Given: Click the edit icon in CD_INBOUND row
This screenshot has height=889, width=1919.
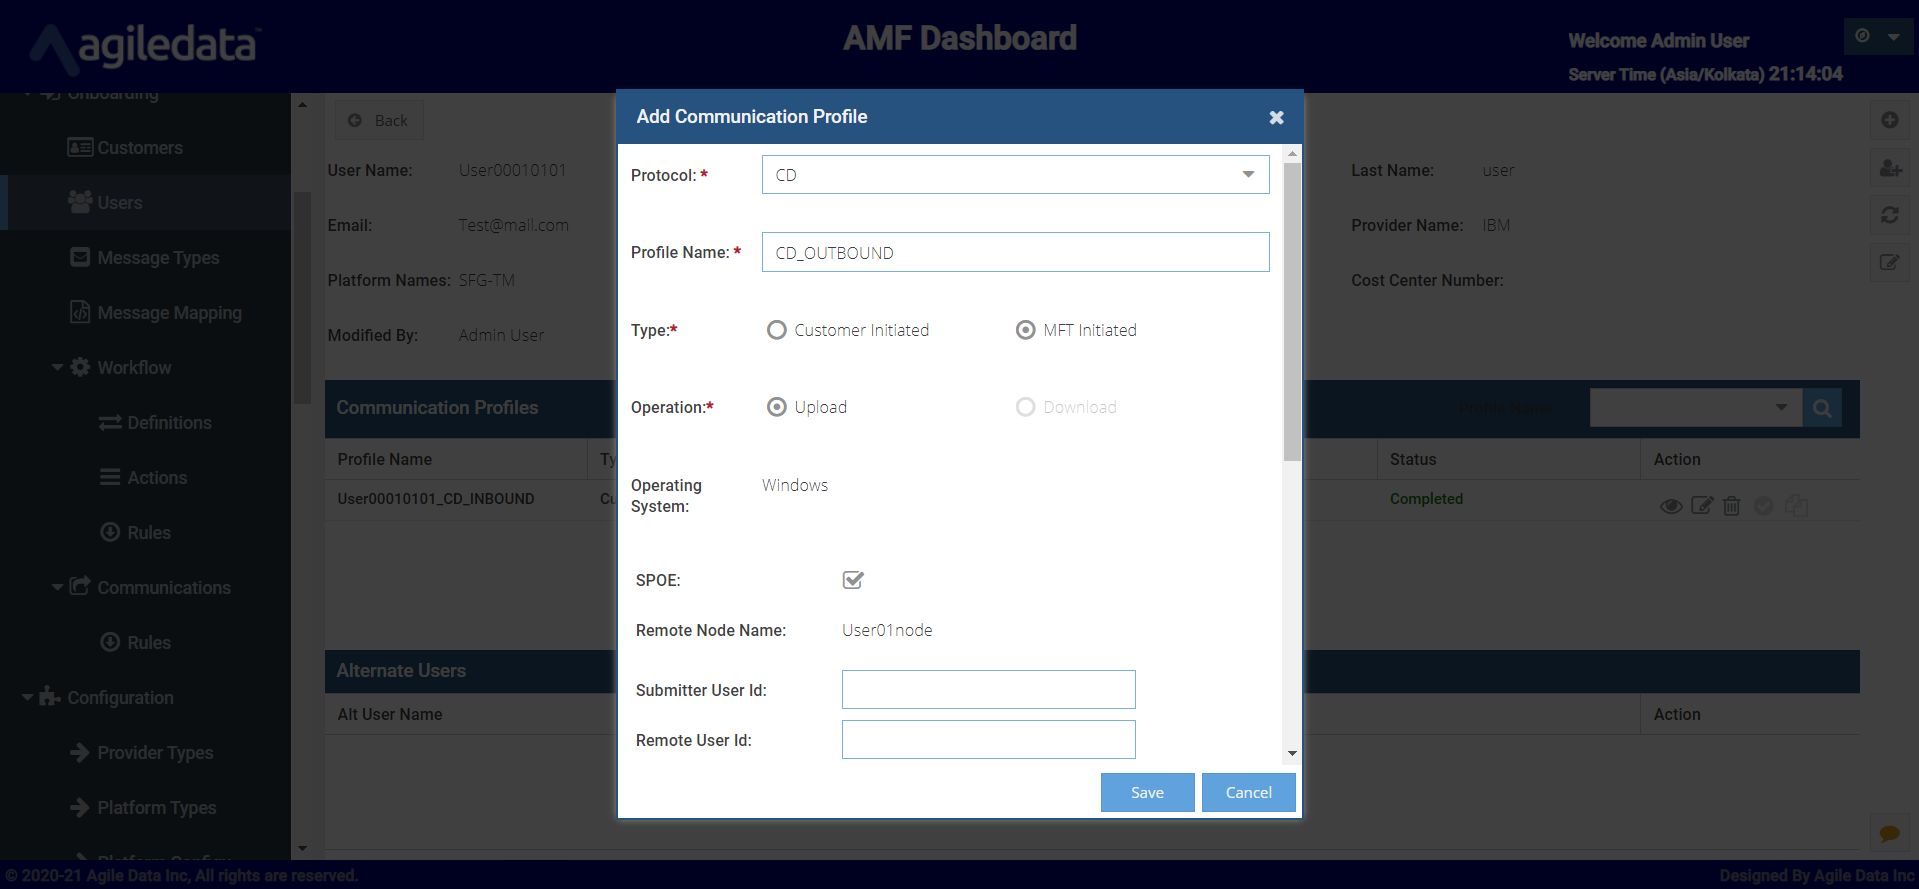Looking at the screenshot, I should coord(1702,506).
